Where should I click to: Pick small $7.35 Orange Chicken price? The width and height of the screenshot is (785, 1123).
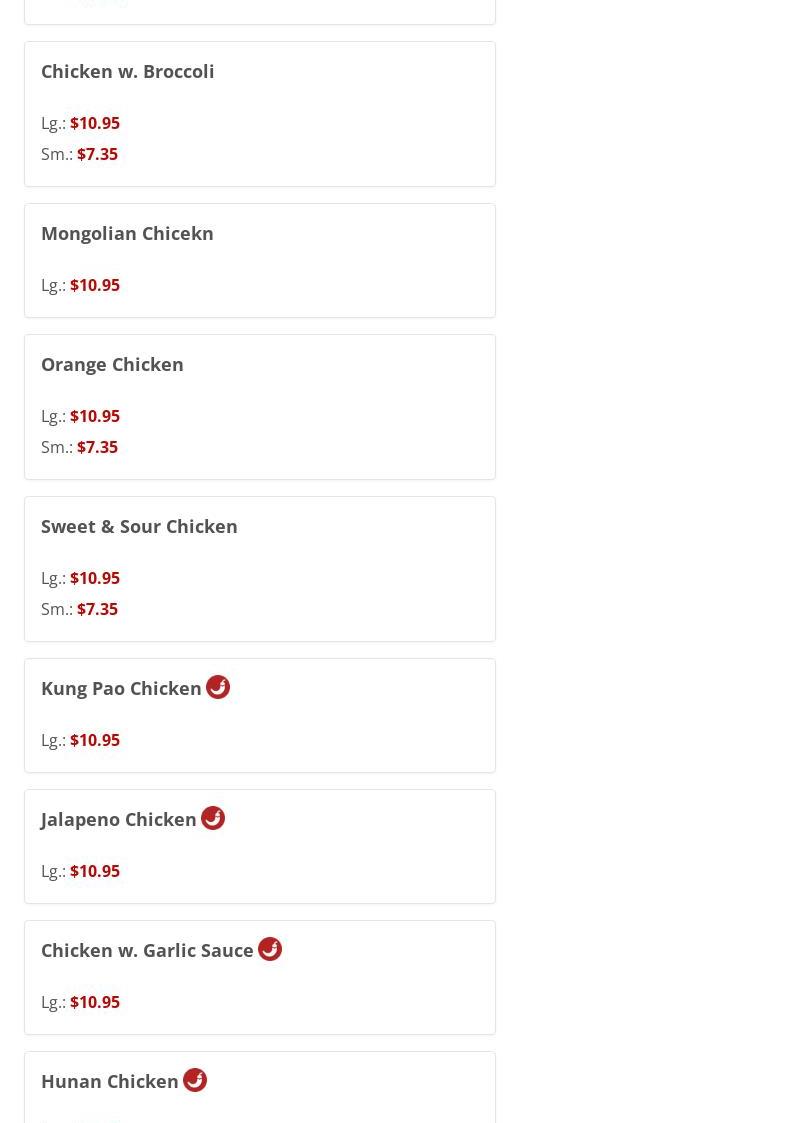[x=97, y=447]
